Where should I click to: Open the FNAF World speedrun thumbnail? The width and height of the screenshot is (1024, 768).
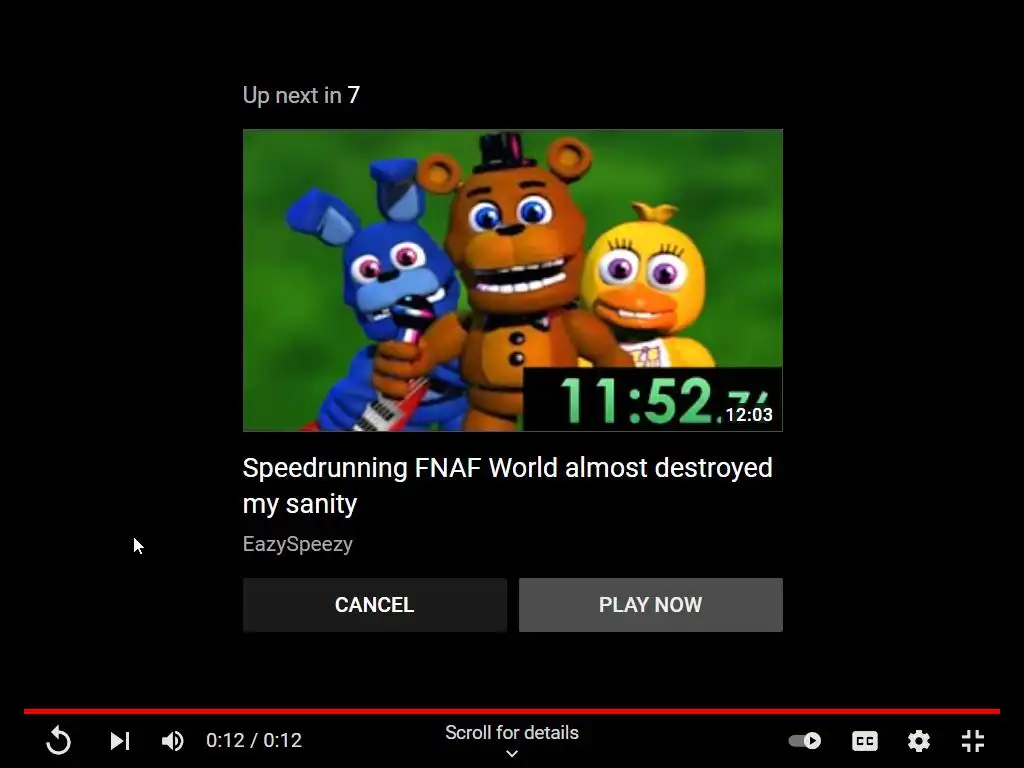pos(513,280)
